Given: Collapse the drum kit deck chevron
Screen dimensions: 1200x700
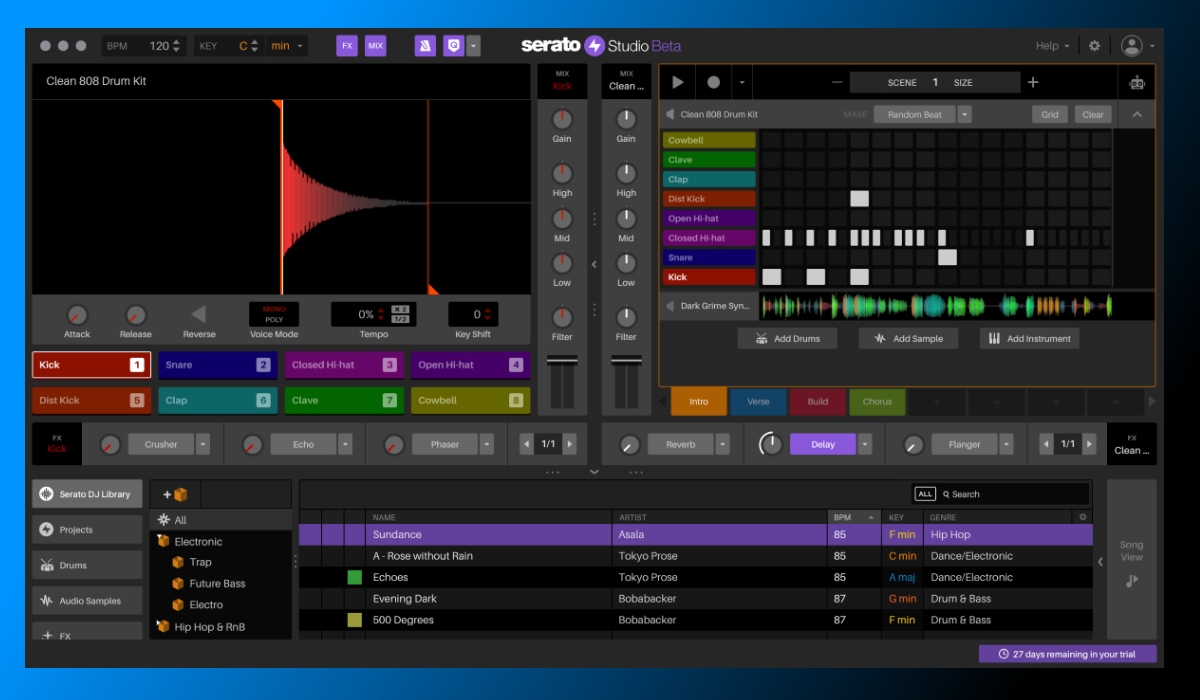Looking at the screenshot, I should click(x=1137, y=115).
